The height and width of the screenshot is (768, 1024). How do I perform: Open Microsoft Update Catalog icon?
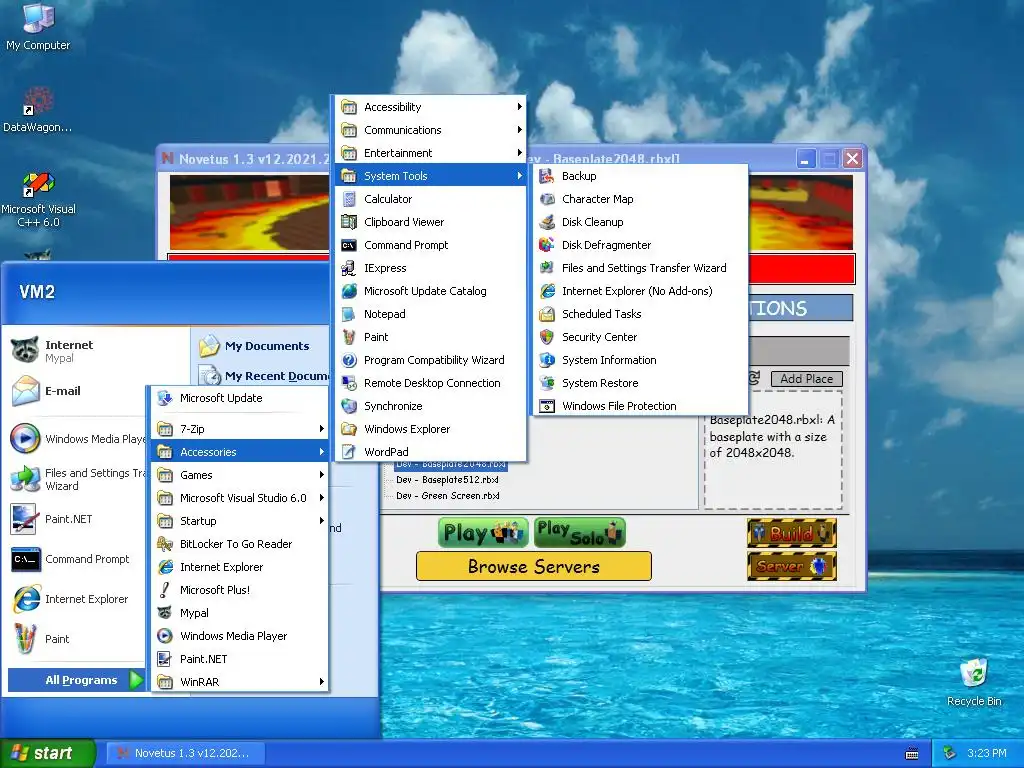349,291
